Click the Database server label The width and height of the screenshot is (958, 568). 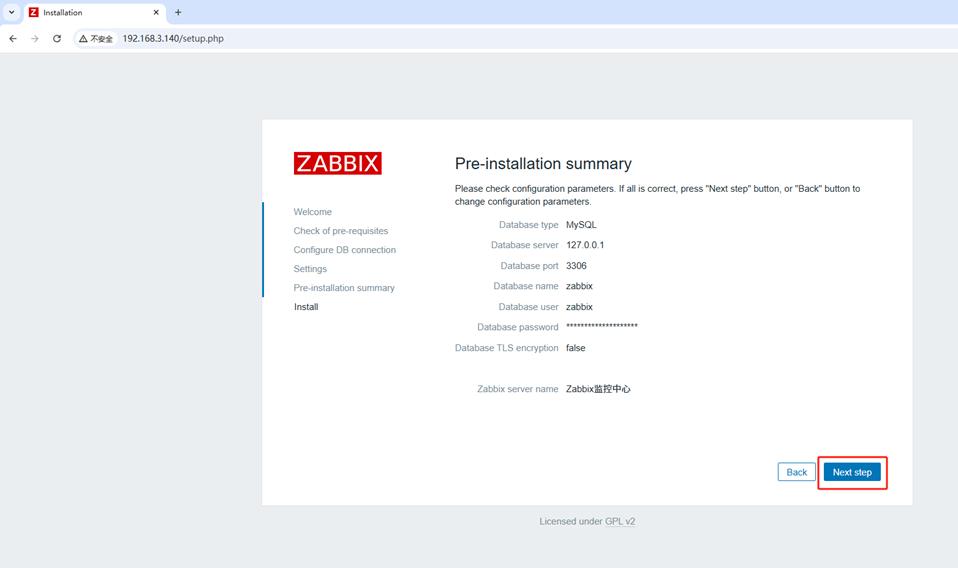(524, 245)
